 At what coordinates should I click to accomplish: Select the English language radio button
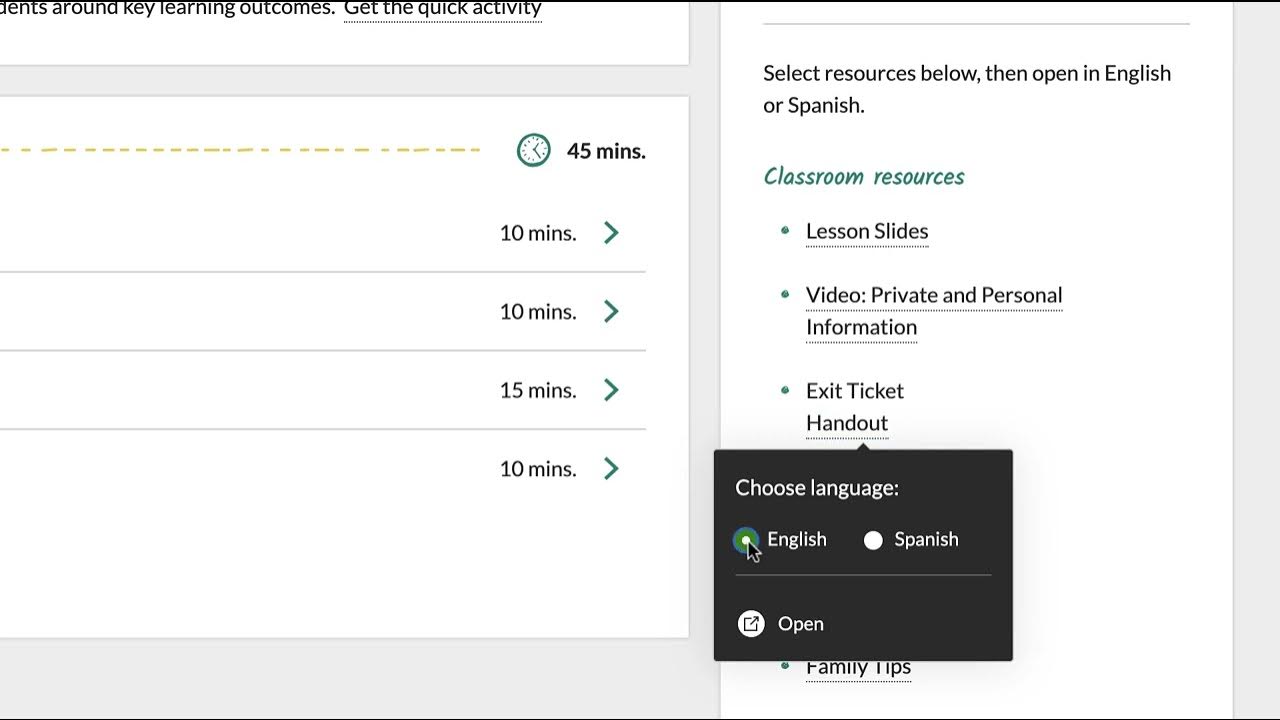746,540
